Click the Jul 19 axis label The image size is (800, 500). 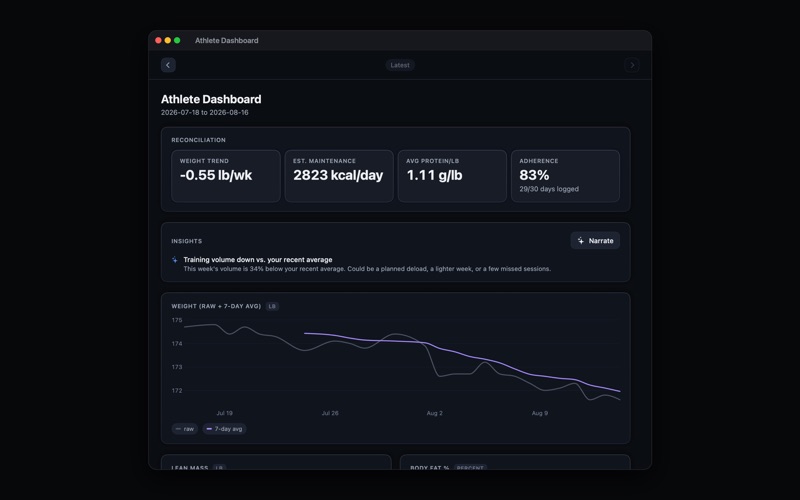click(224, 413)
